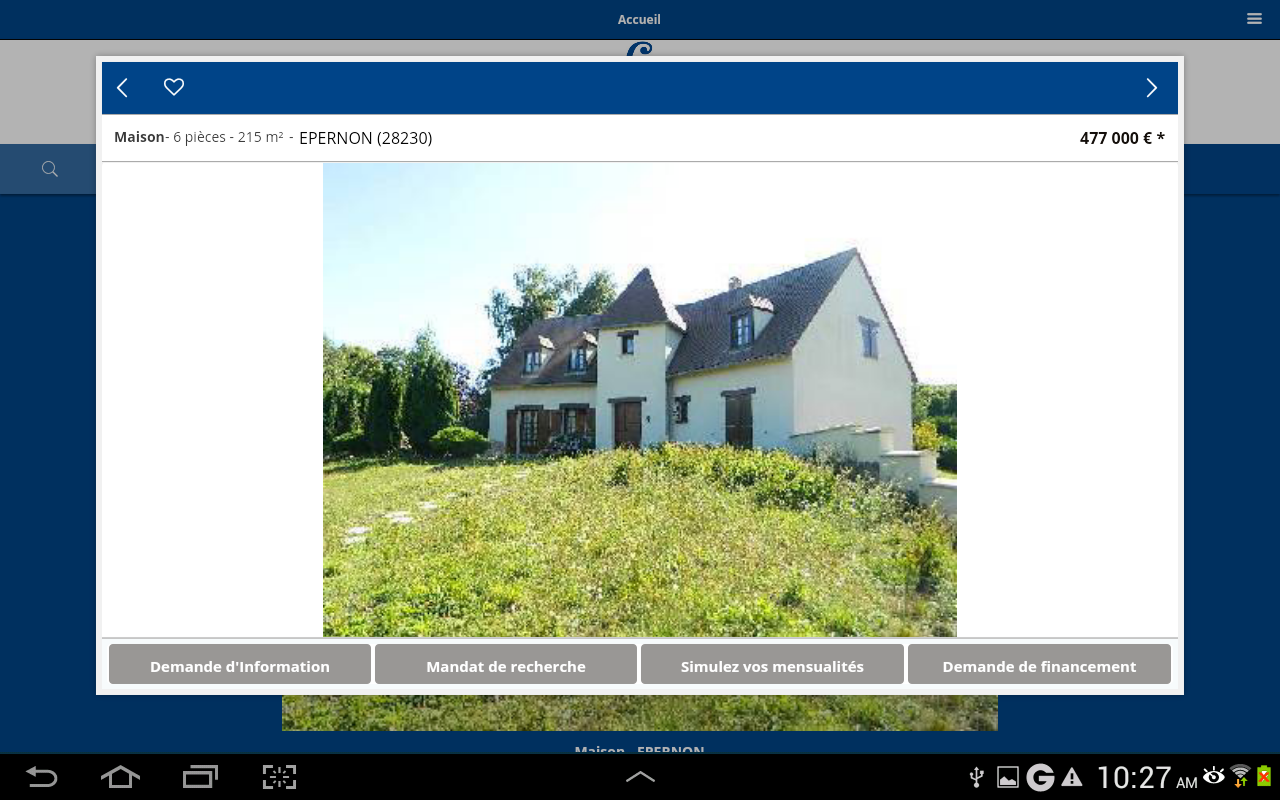Tap the EPERNON (28230) location text
The image size is (1280, 800).
[366, 138]
